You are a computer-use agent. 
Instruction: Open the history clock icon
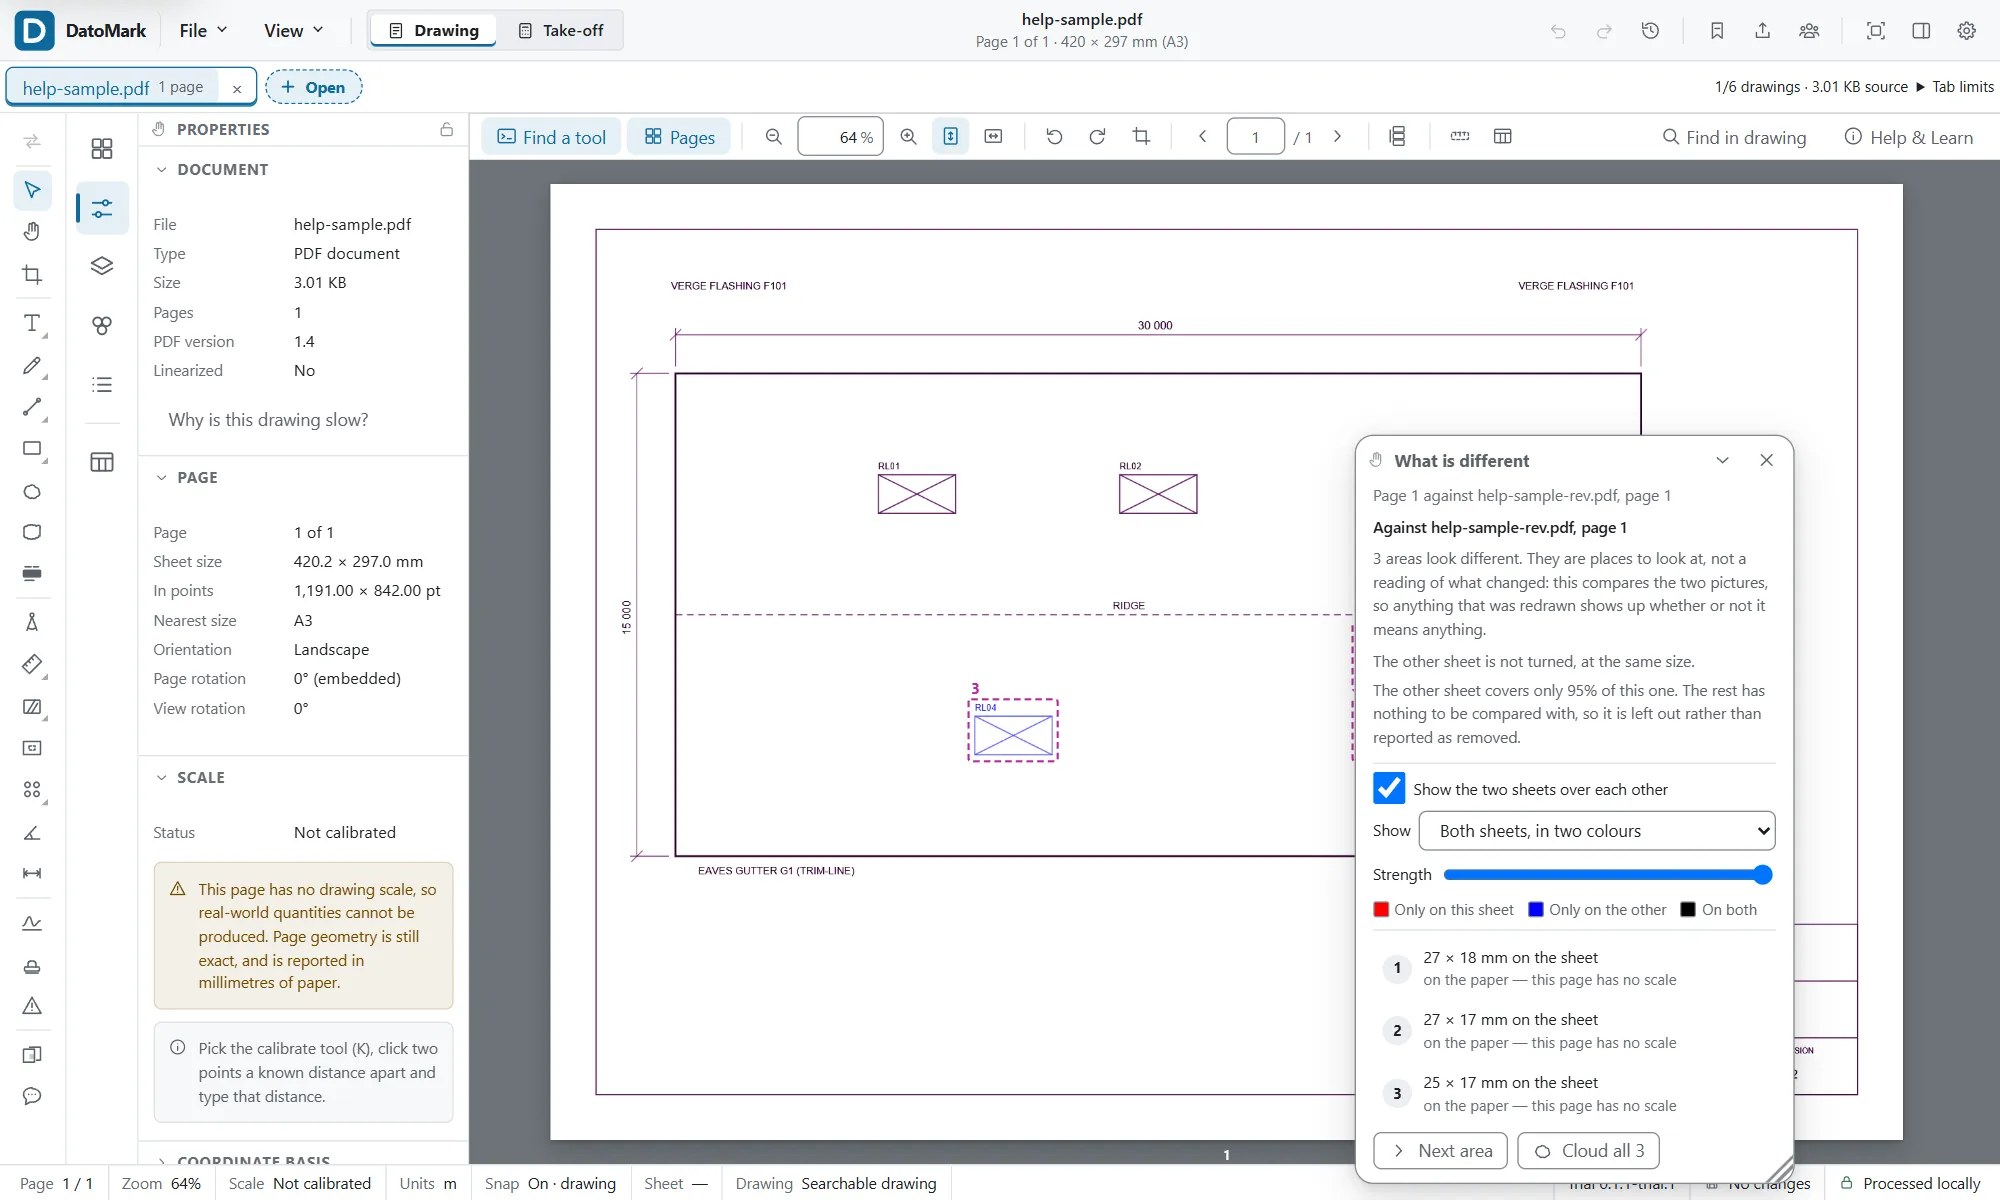(1651, 31)
